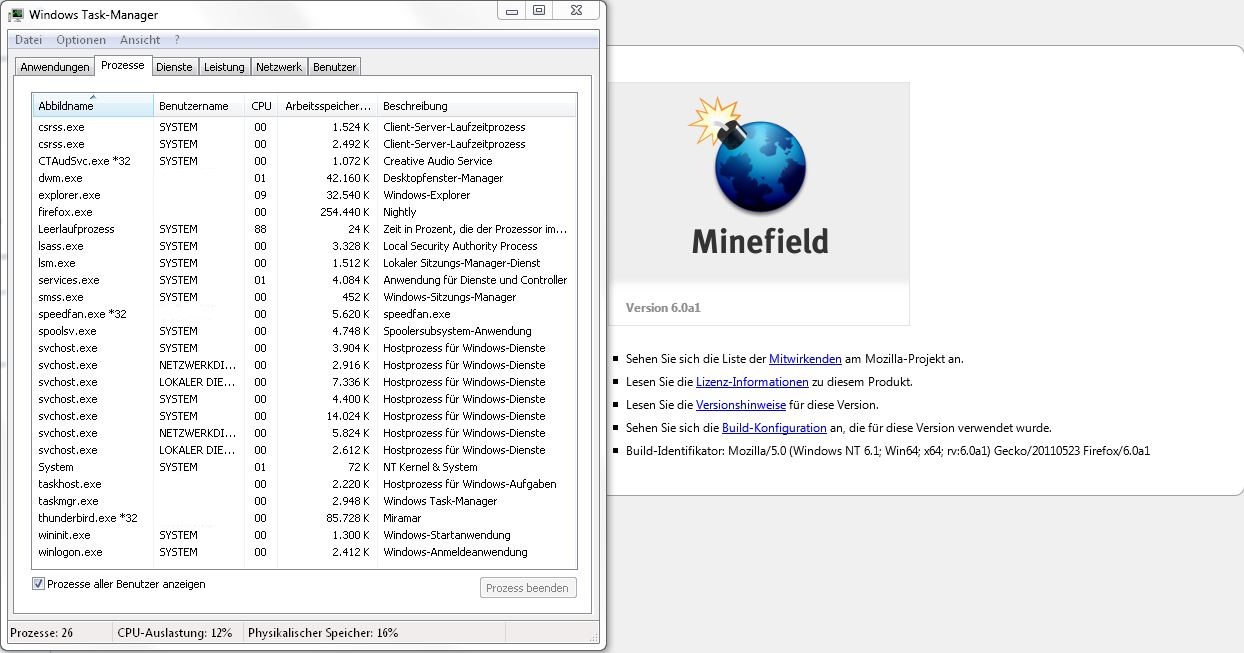Open the Mitwirkenden link
Screen dimensions: 1244x653
point(806,358)
